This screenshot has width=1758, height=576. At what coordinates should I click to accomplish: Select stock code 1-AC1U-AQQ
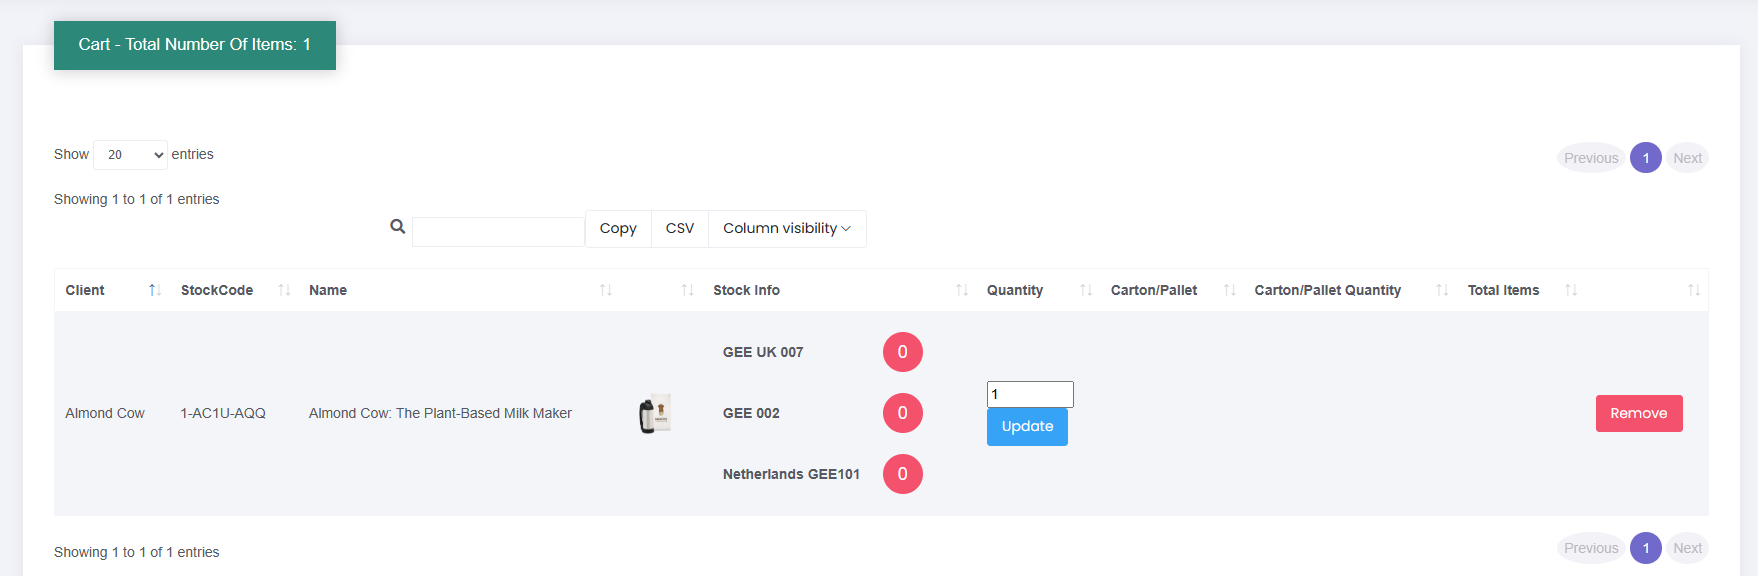pyautogui.click(x=223, y=413)
